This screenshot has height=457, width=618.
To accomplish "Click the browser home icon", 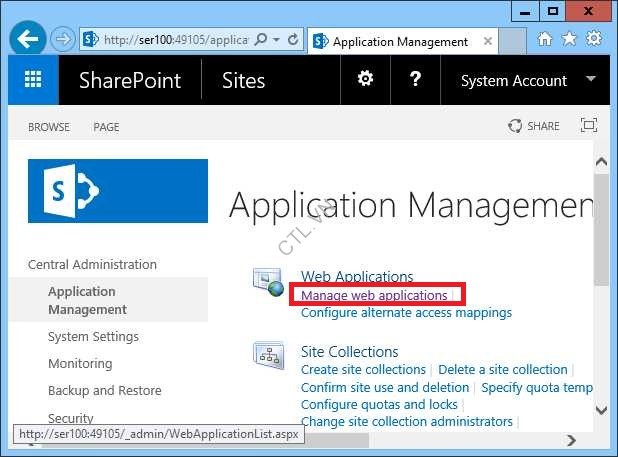I will point(545,40).
